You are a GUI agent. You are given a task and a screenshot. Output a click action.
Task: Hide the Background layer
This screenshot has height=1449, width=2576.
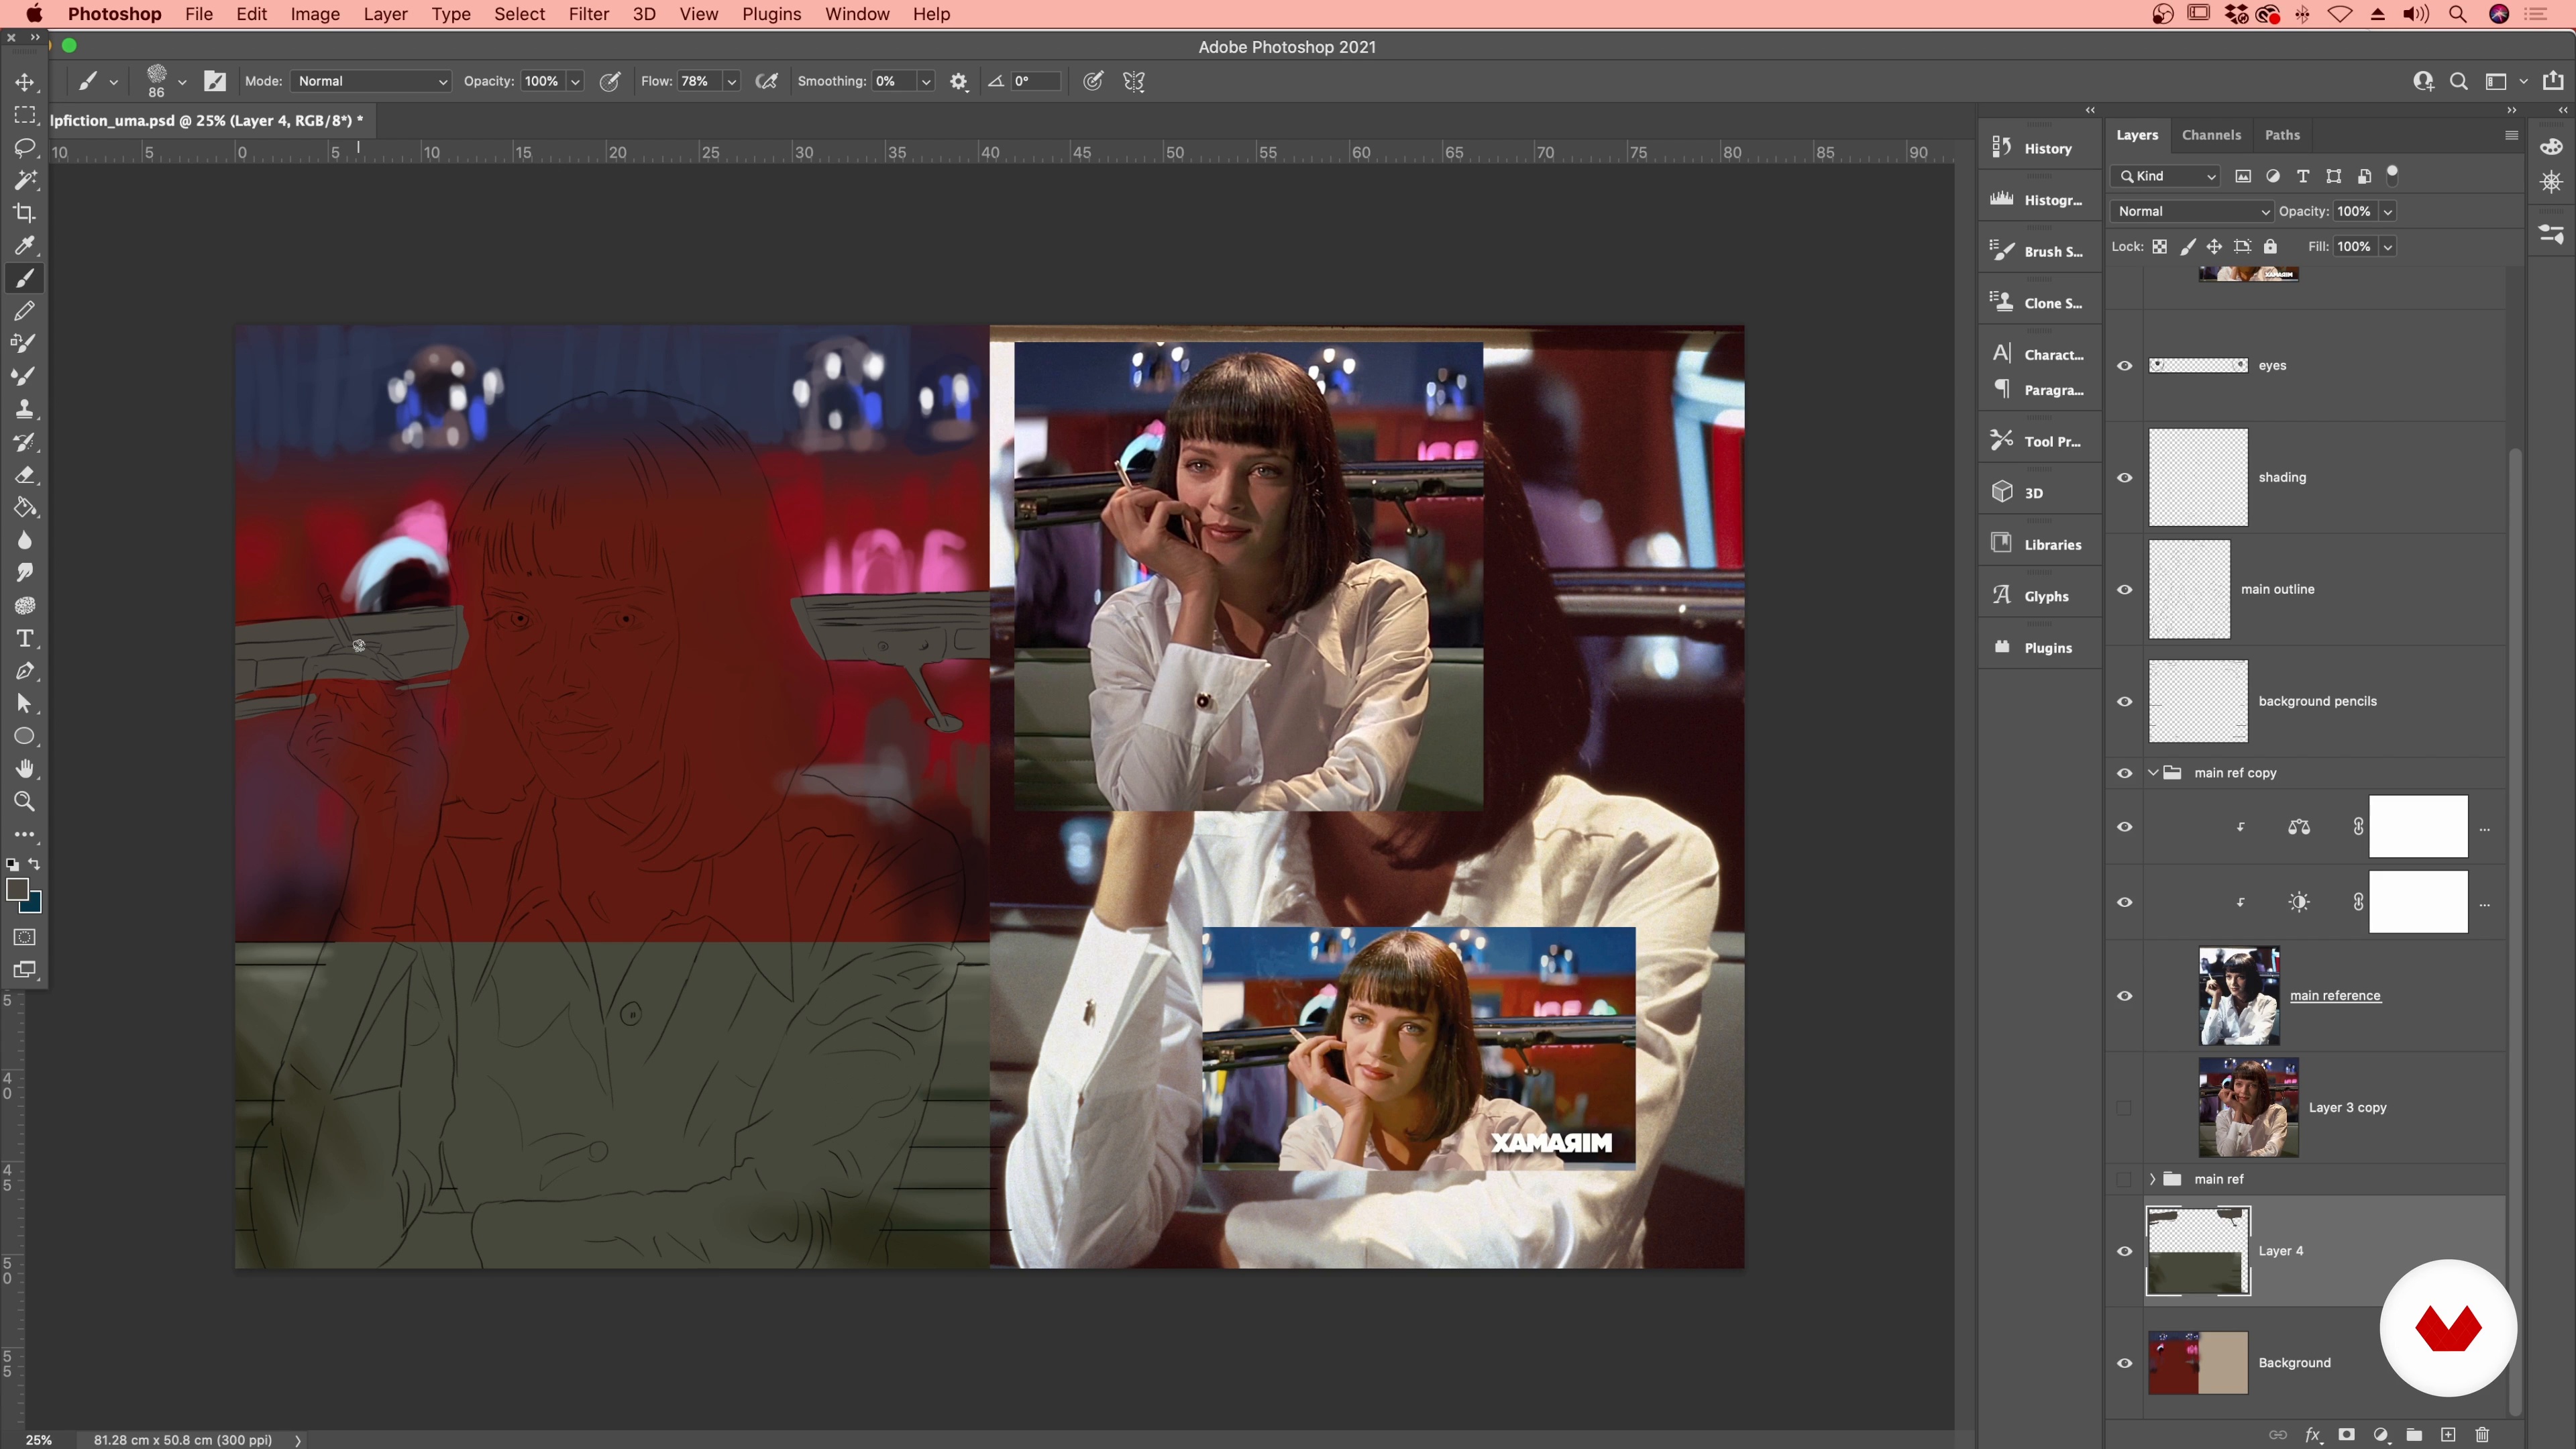coord(2124,1363)
